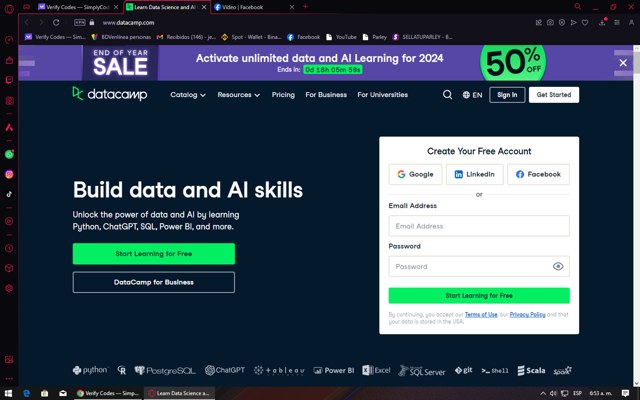
Task: Open WhatsApp in the browser sidebar
Action: [x=9, y=154]
